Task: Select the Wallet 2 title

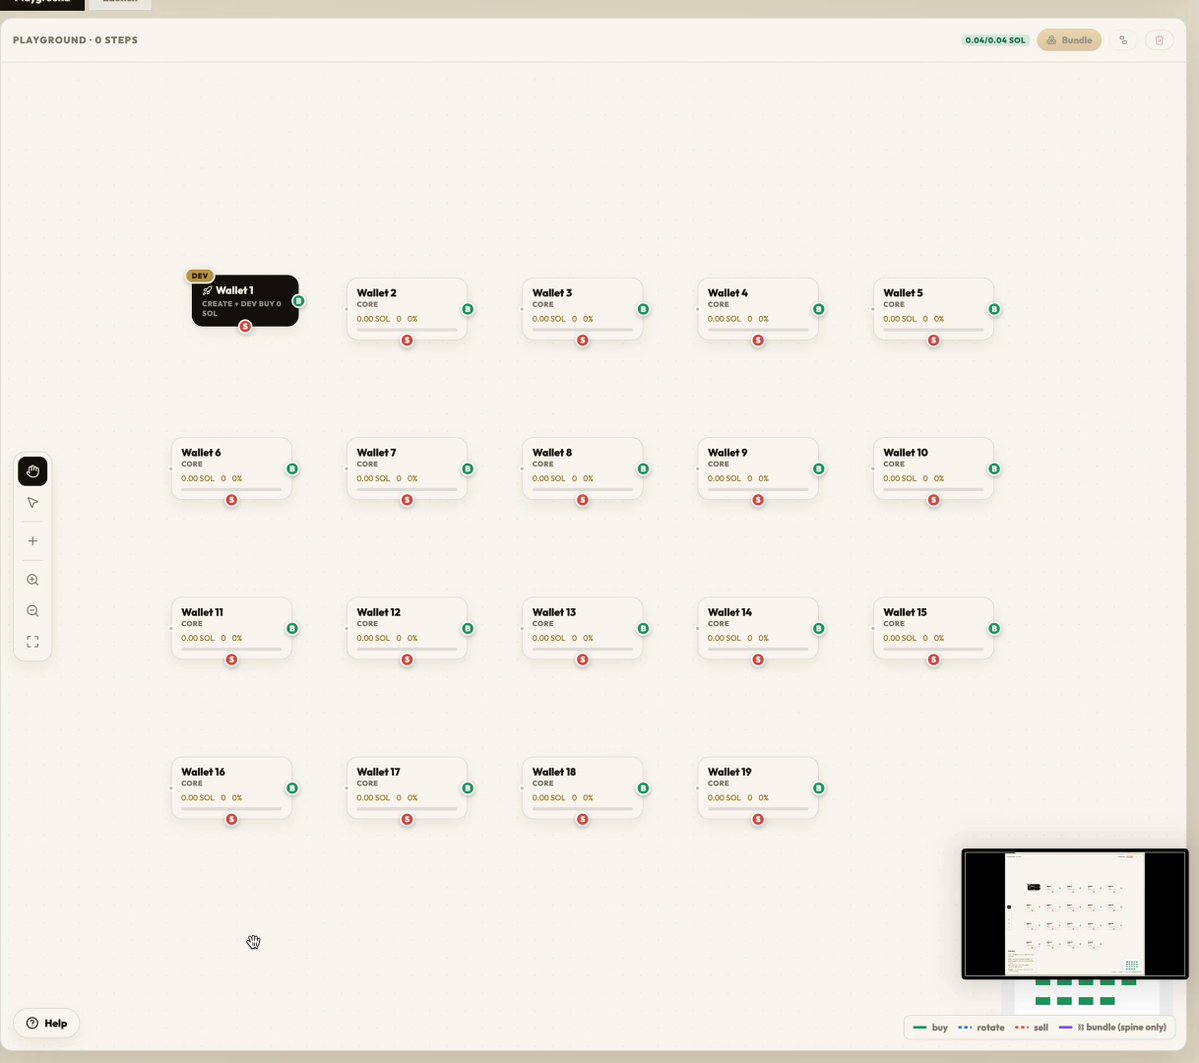Action: point(376,293)
